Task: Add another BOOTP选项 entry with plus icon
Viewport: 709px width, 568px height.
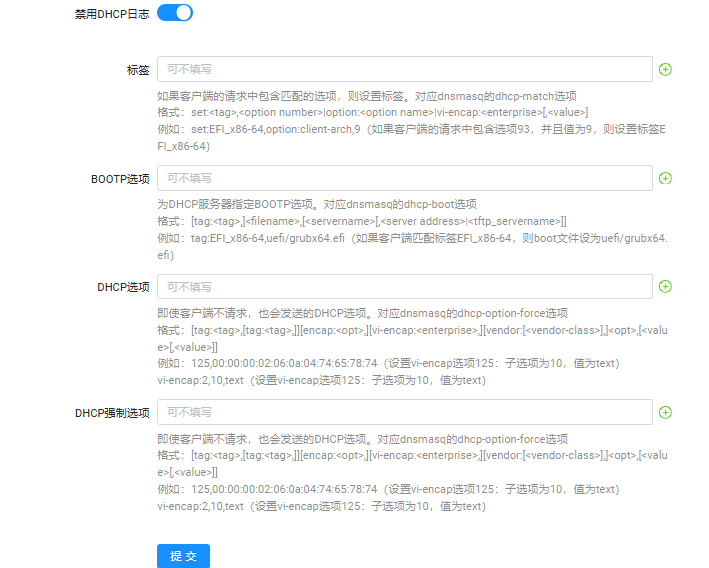Action: 665,178
